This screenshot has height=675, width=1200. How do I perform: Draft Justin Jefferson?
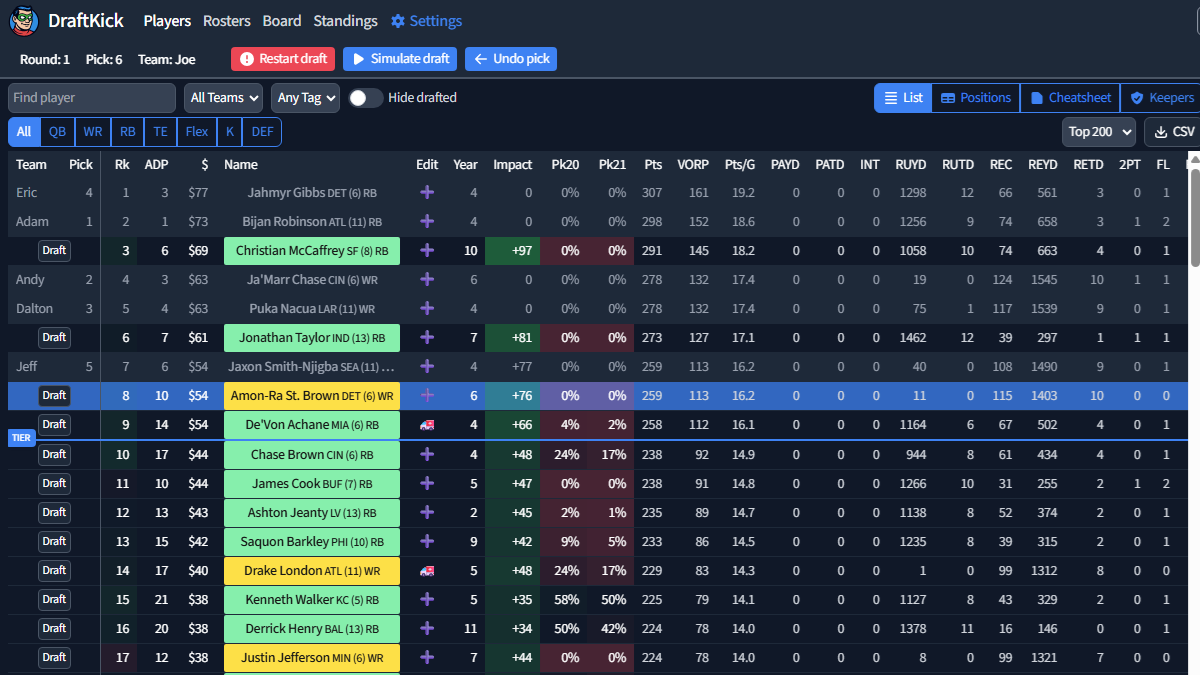(54, 658)
